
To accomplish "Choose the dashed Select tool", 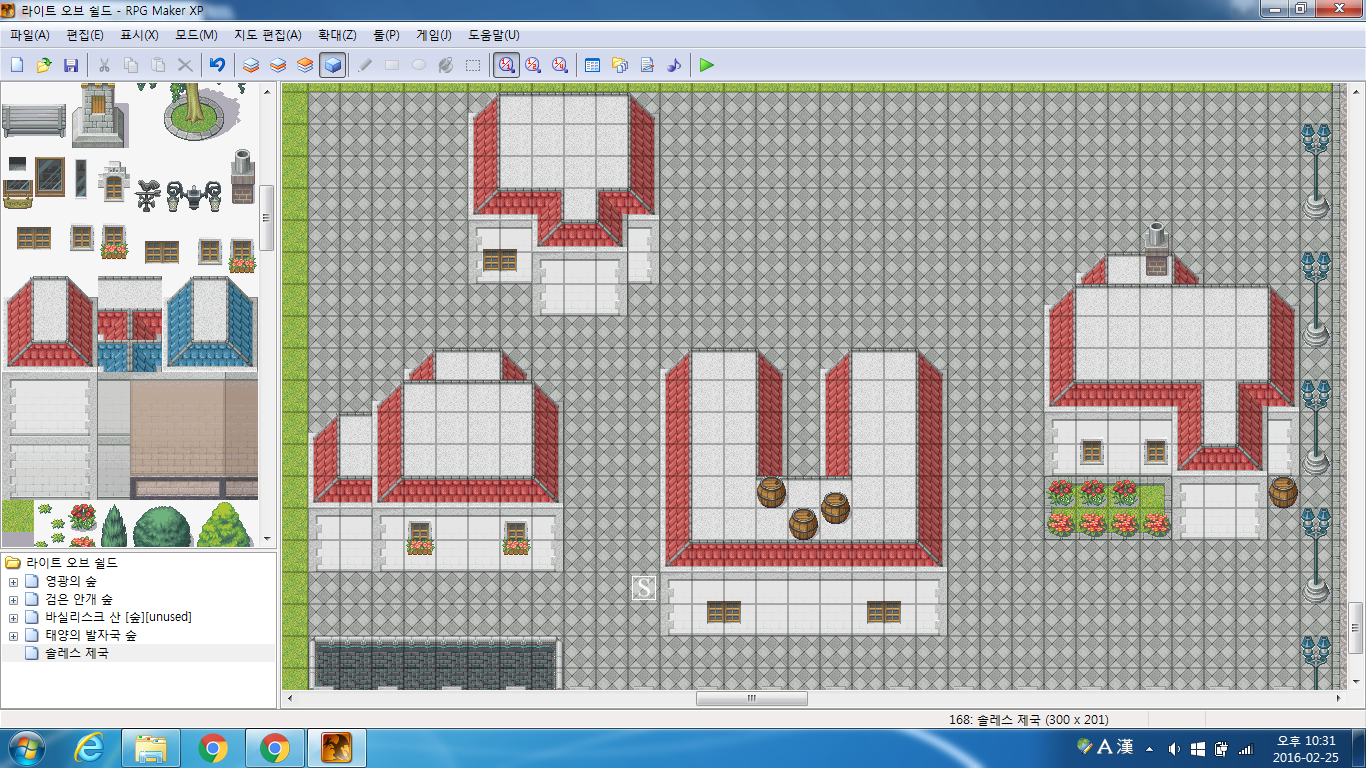I will point(473,65).
